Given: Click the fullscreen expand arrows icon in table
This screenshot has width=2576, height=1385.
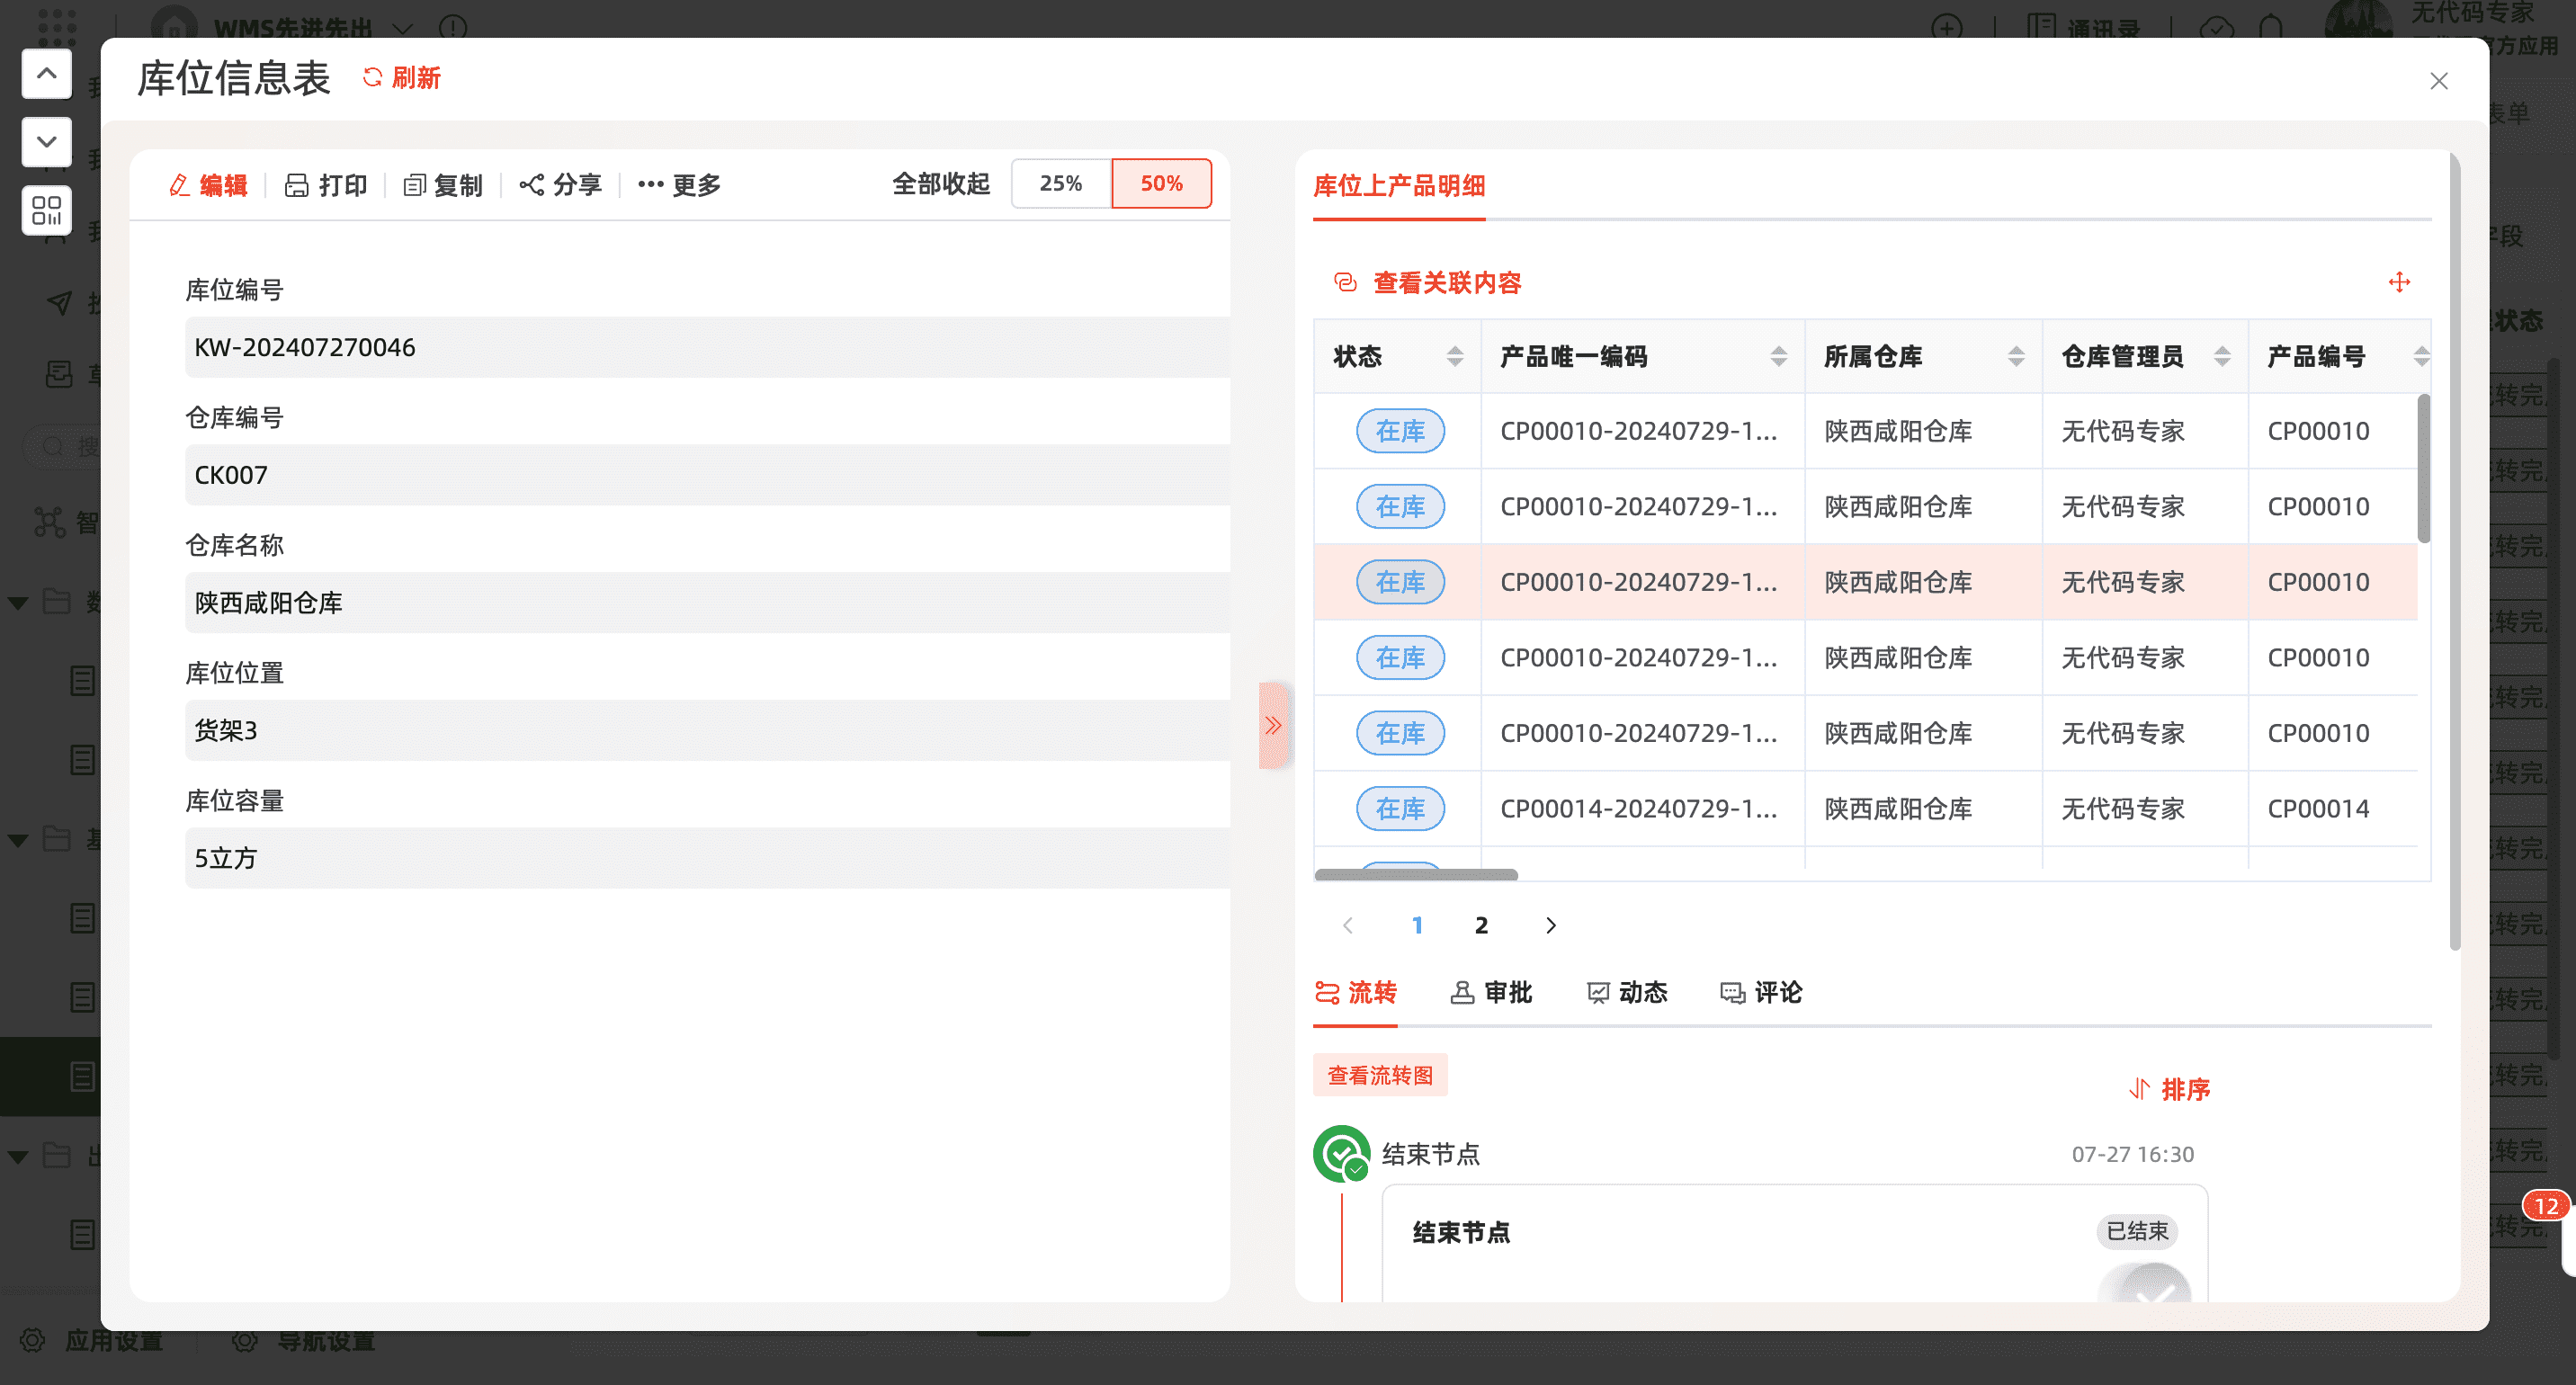Looking at the screenshot, I should pos(2399,283).
